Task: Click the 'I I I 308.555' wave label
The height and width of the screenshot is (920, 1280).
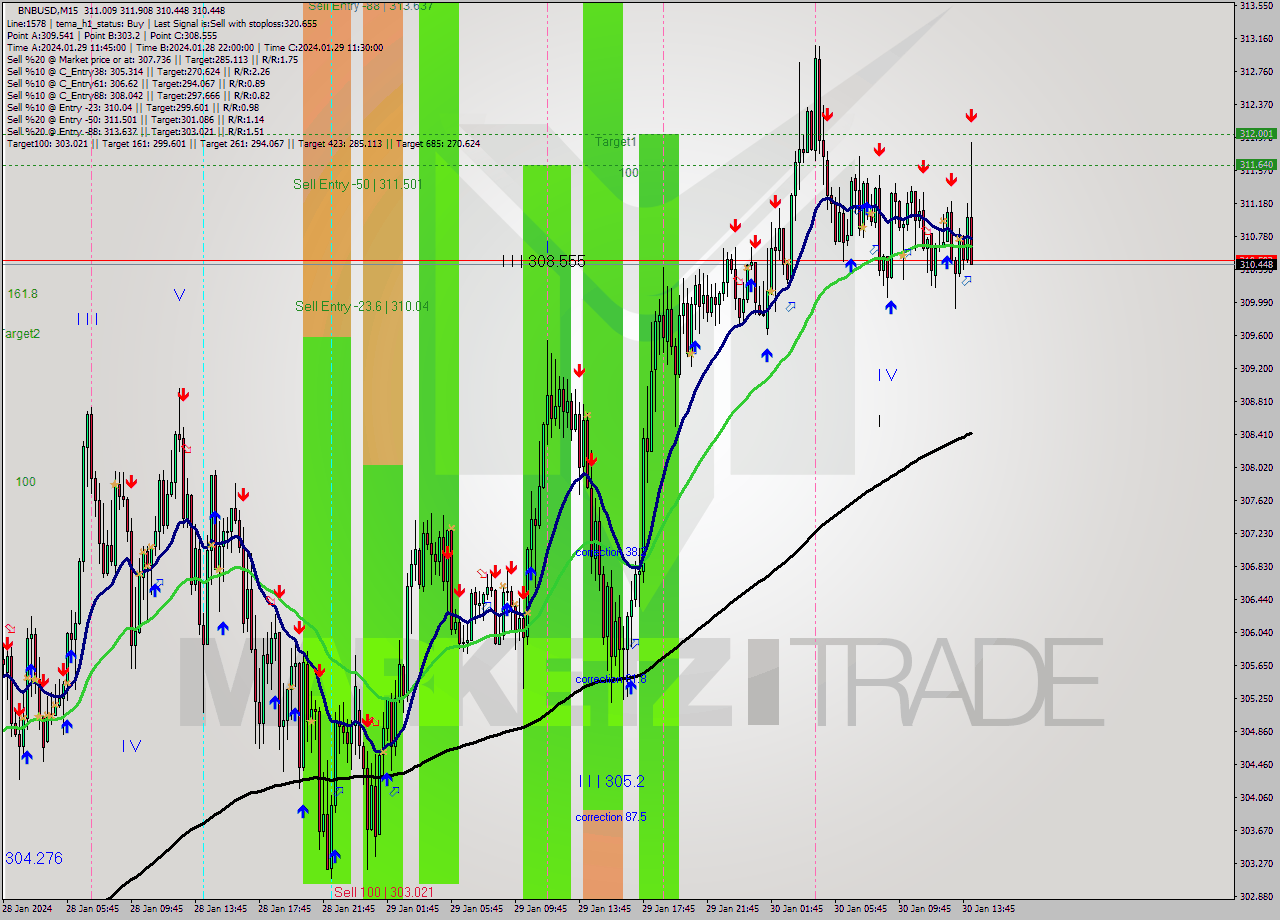Action: point(543,261)
